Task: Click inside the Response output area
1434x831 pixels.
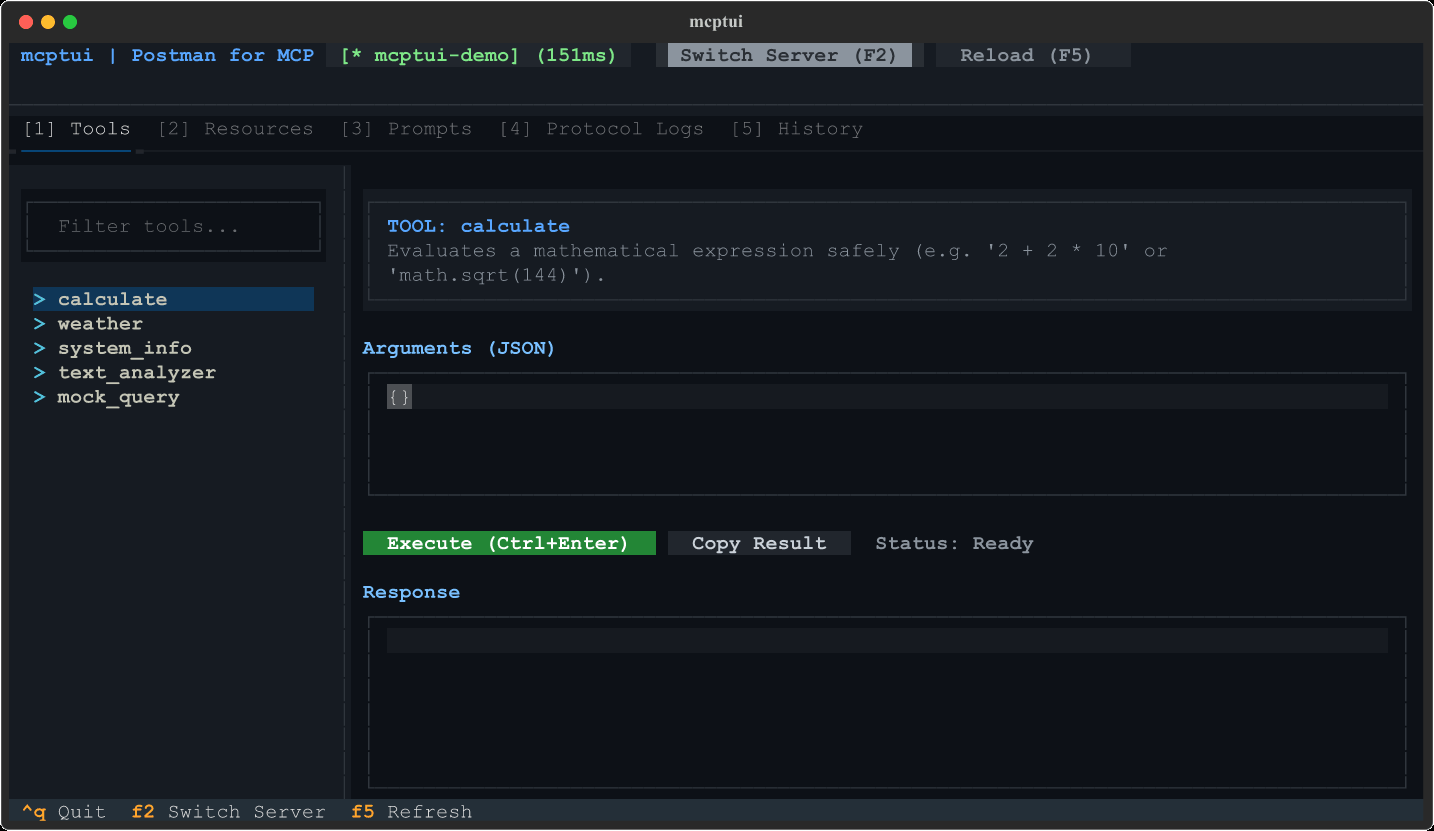Action: point(887,702)
